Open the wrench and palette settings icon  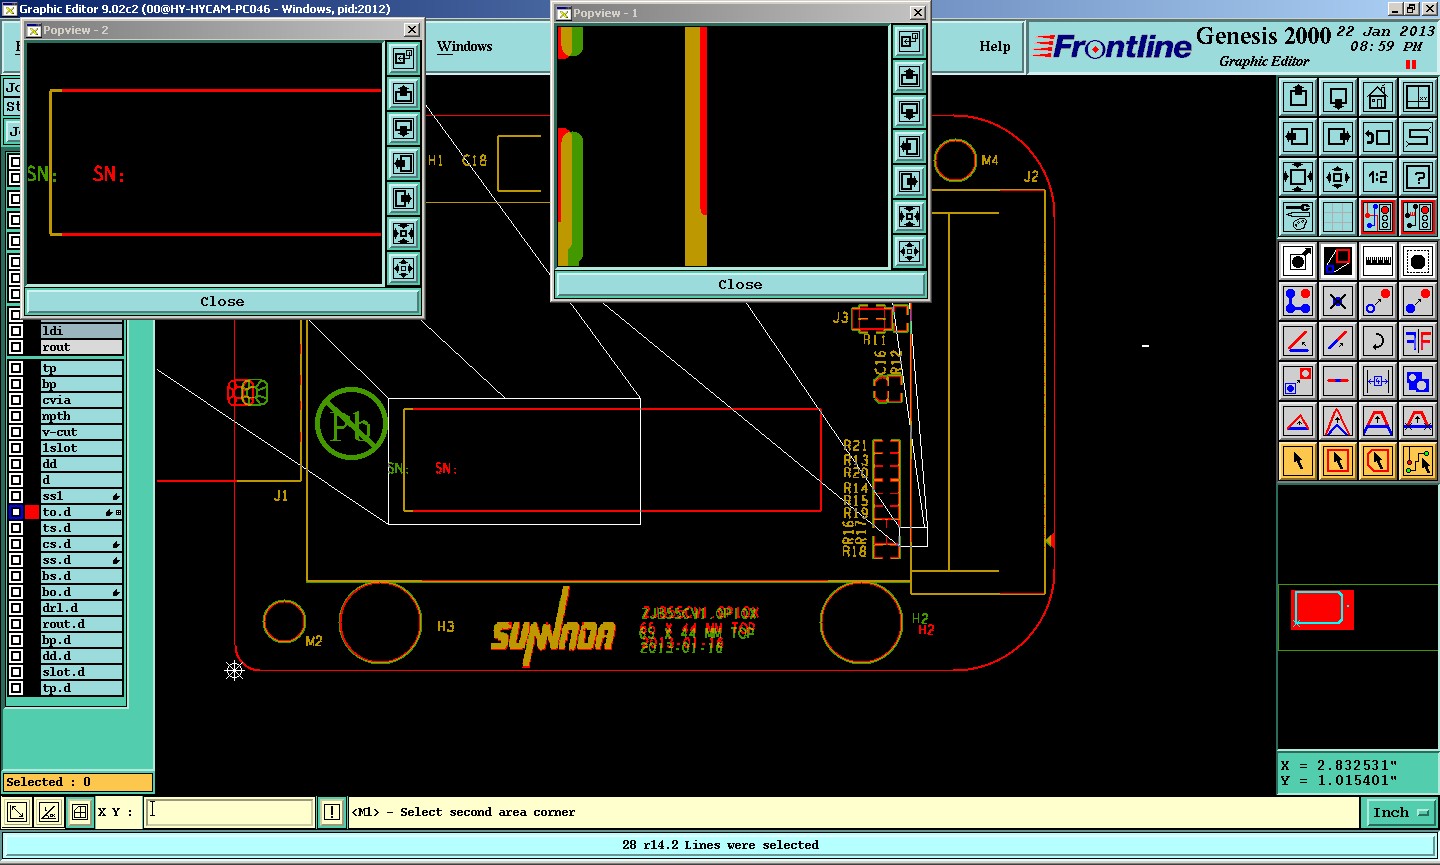click(x=1298, y=216)
